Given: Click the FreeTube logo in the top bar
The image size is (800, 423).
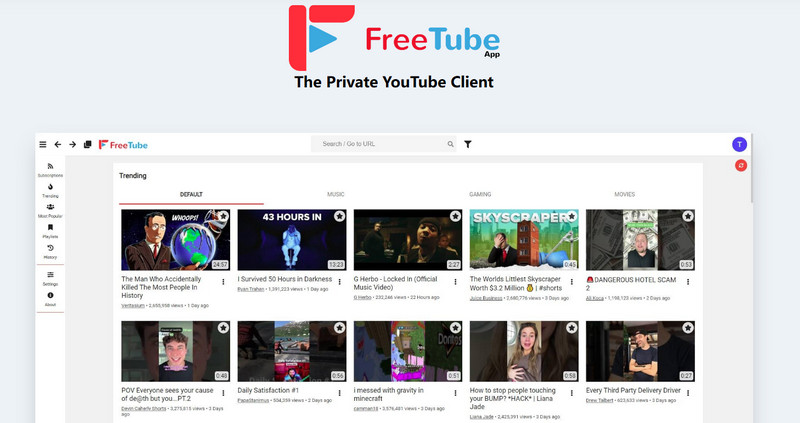Looking at the screenshot, I should pos(123,145).
